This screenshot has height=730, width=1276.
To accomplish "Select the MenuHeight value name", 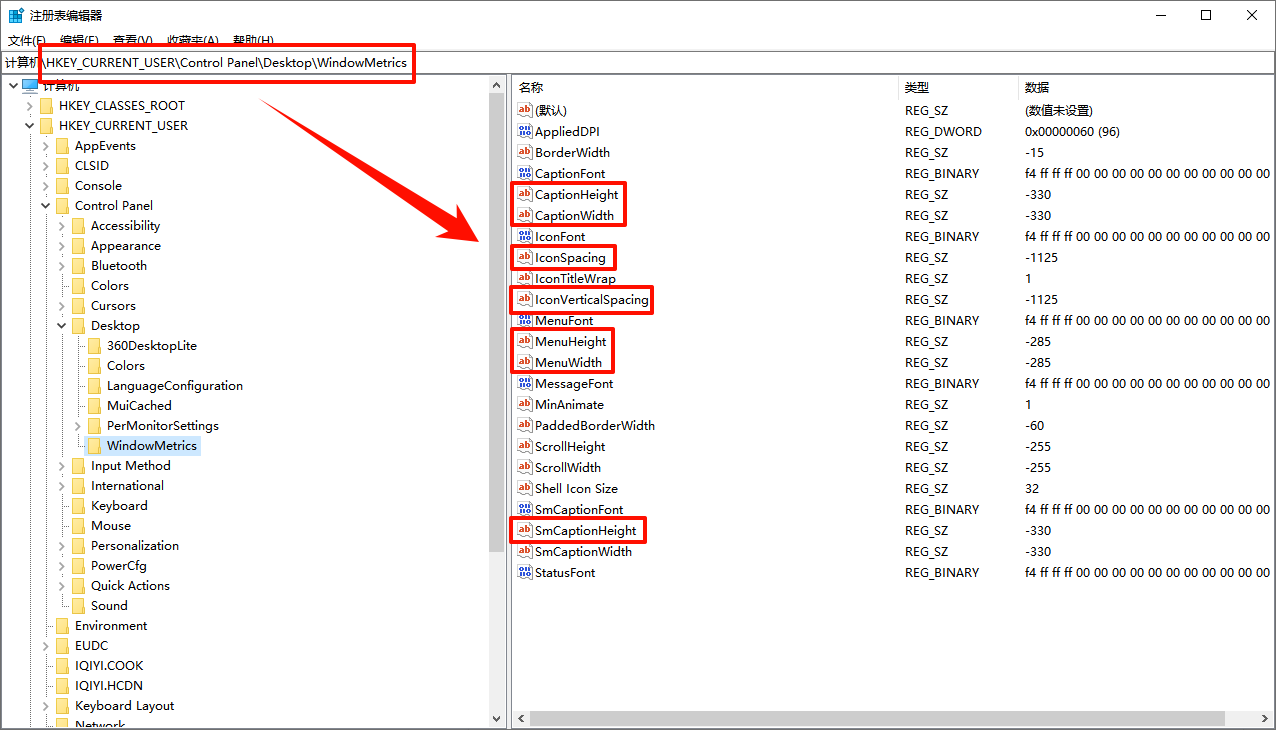I will click(x=570, y=342).
